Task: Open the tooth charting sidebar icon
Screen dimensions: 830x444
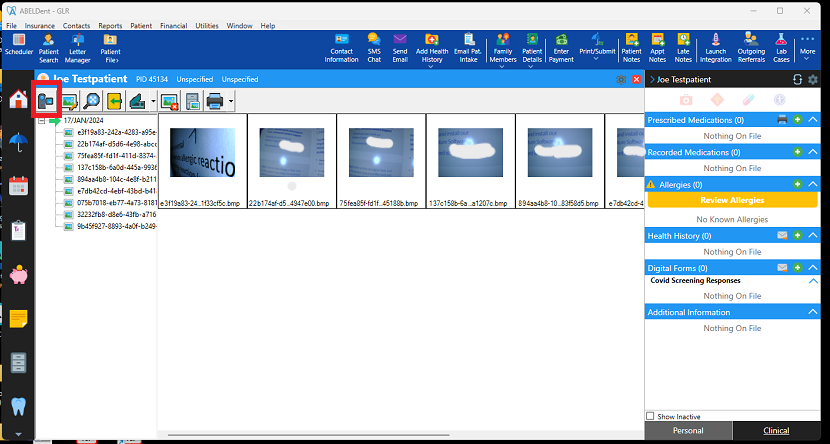Action: click(18, 407)
